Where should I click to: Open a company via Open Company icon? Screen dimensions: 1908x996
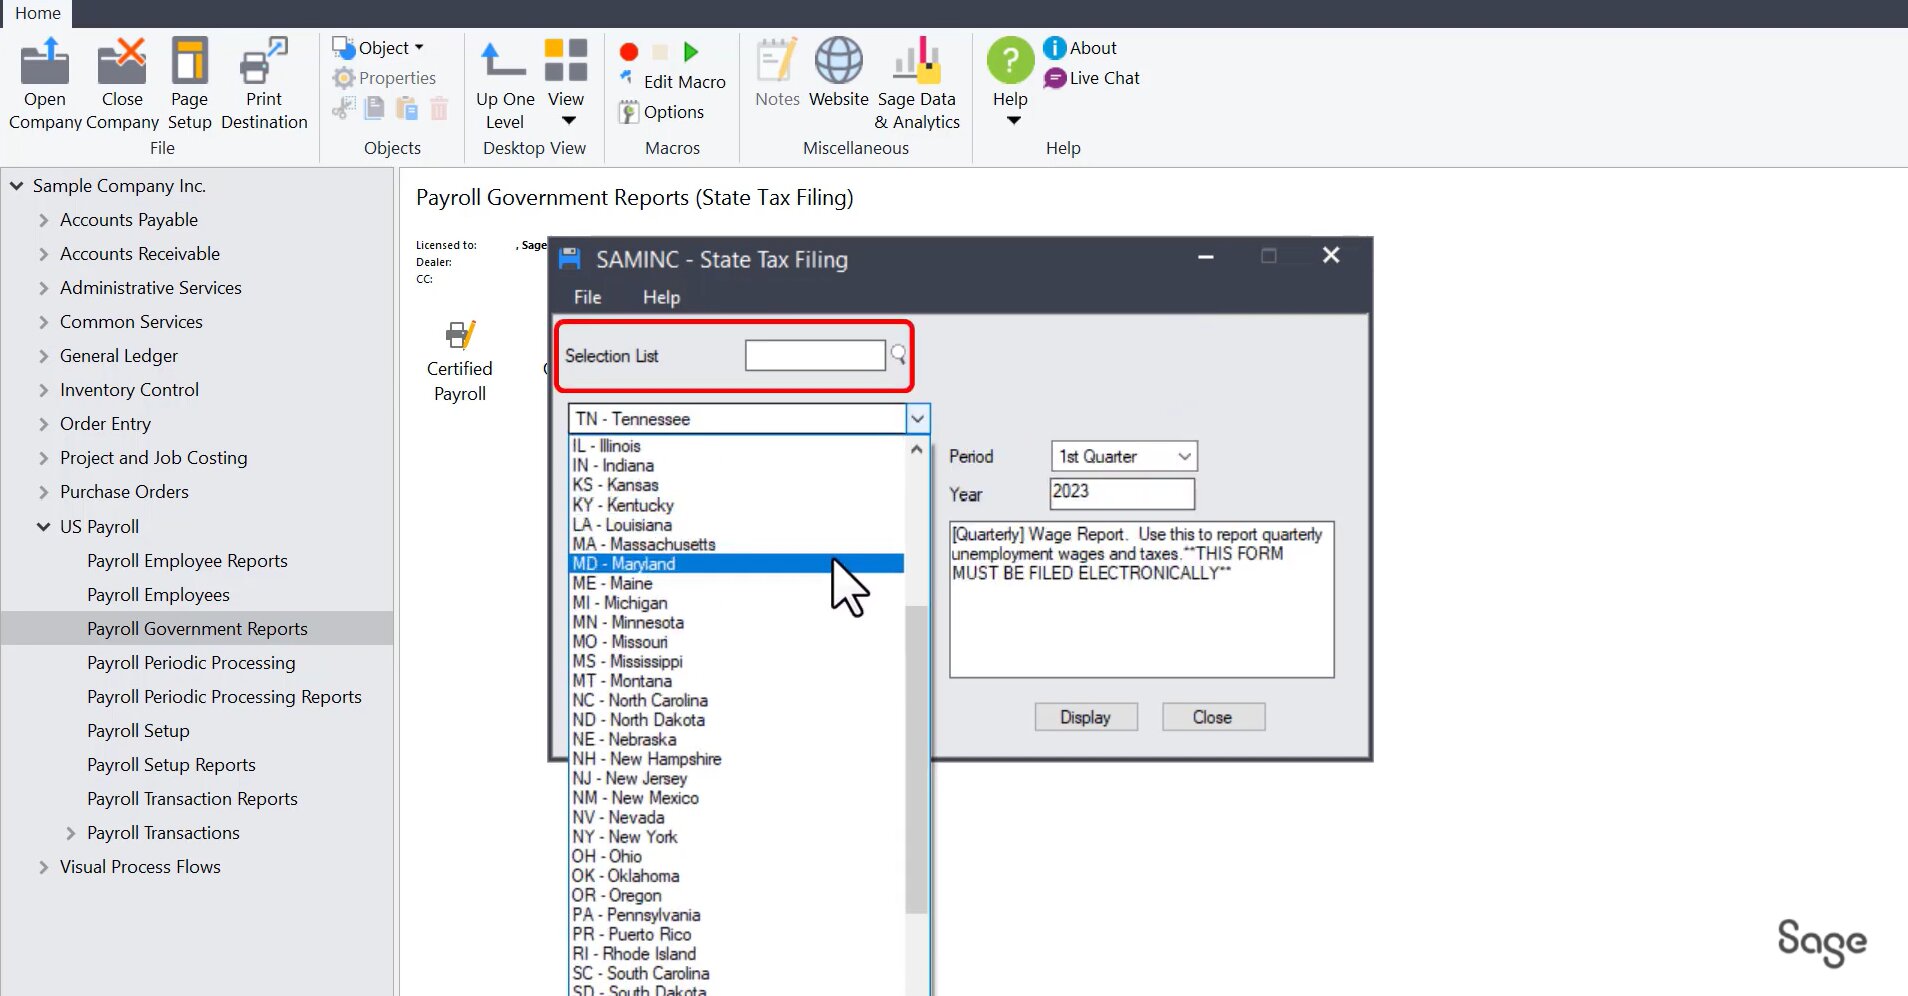tap(44, 80)
